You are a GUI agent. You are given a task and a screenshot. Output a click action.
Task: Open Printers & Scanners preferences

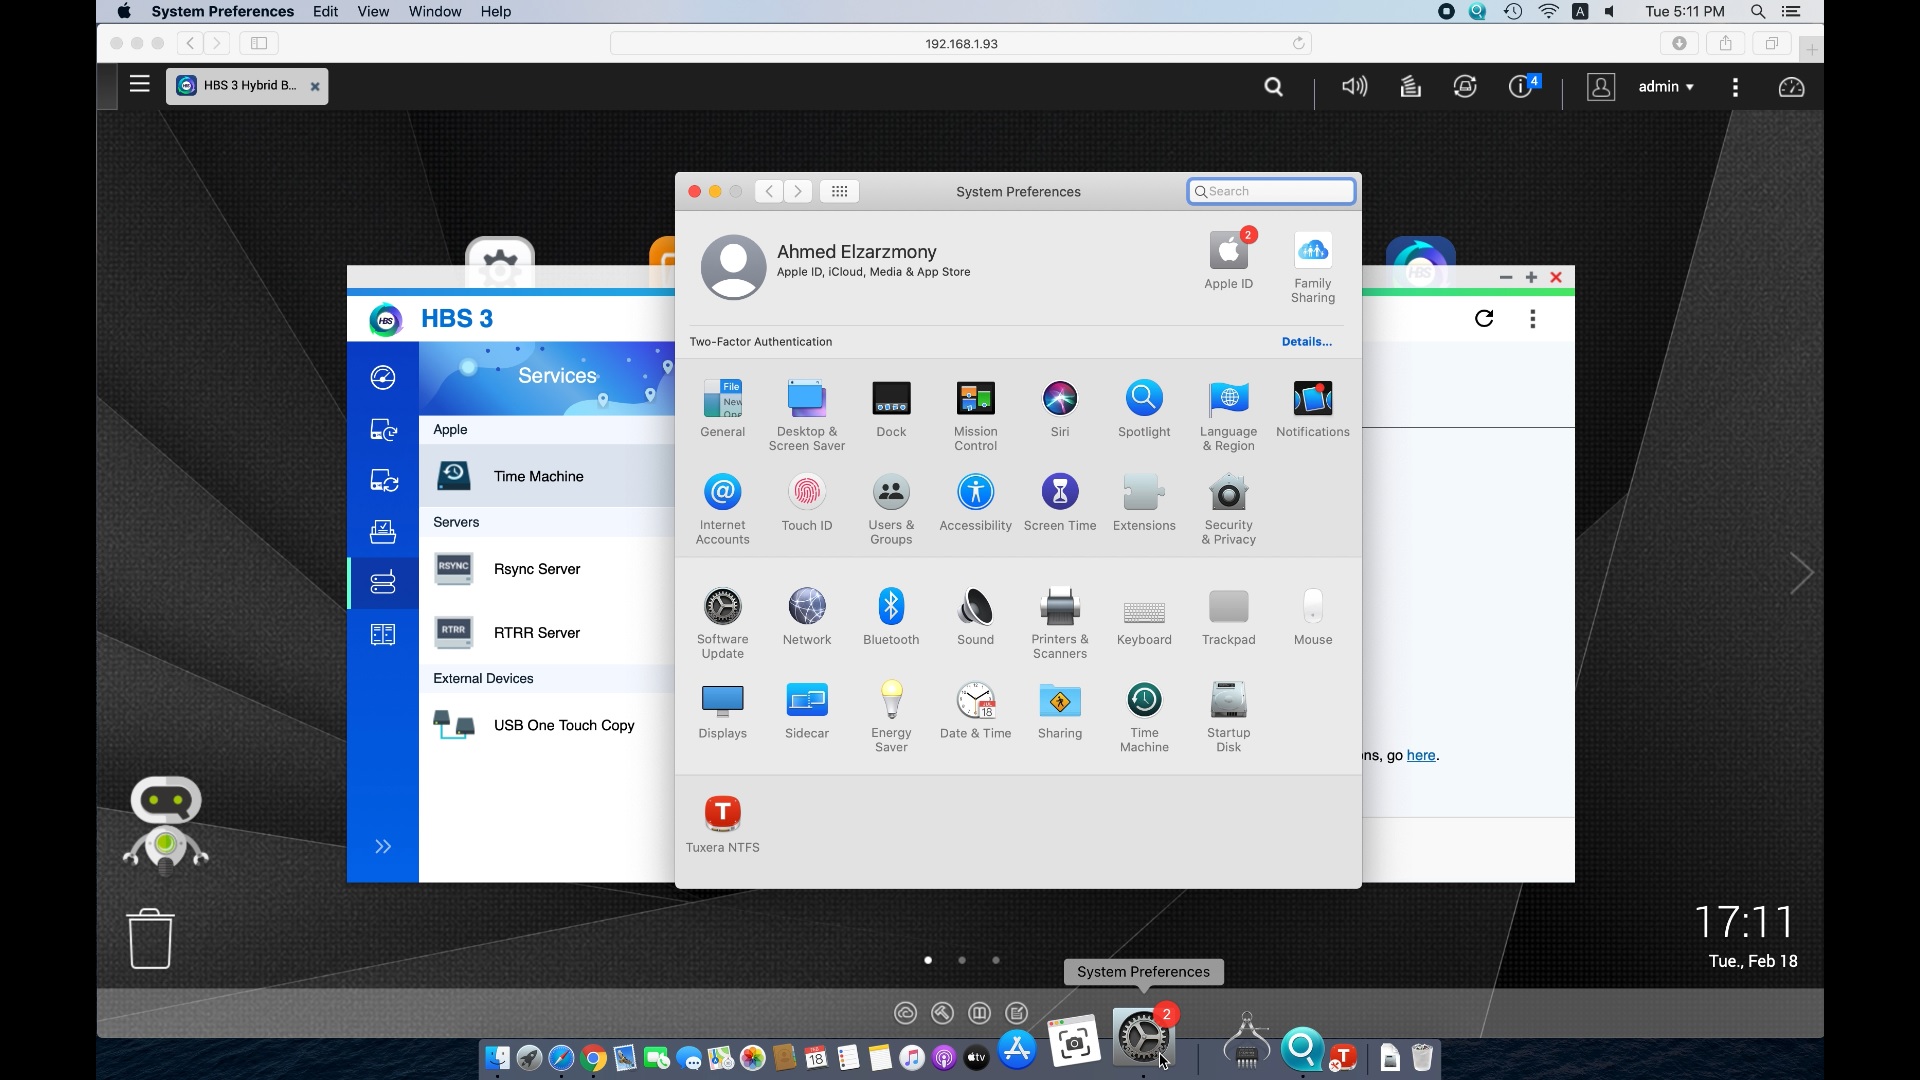tap(1060, 623)
